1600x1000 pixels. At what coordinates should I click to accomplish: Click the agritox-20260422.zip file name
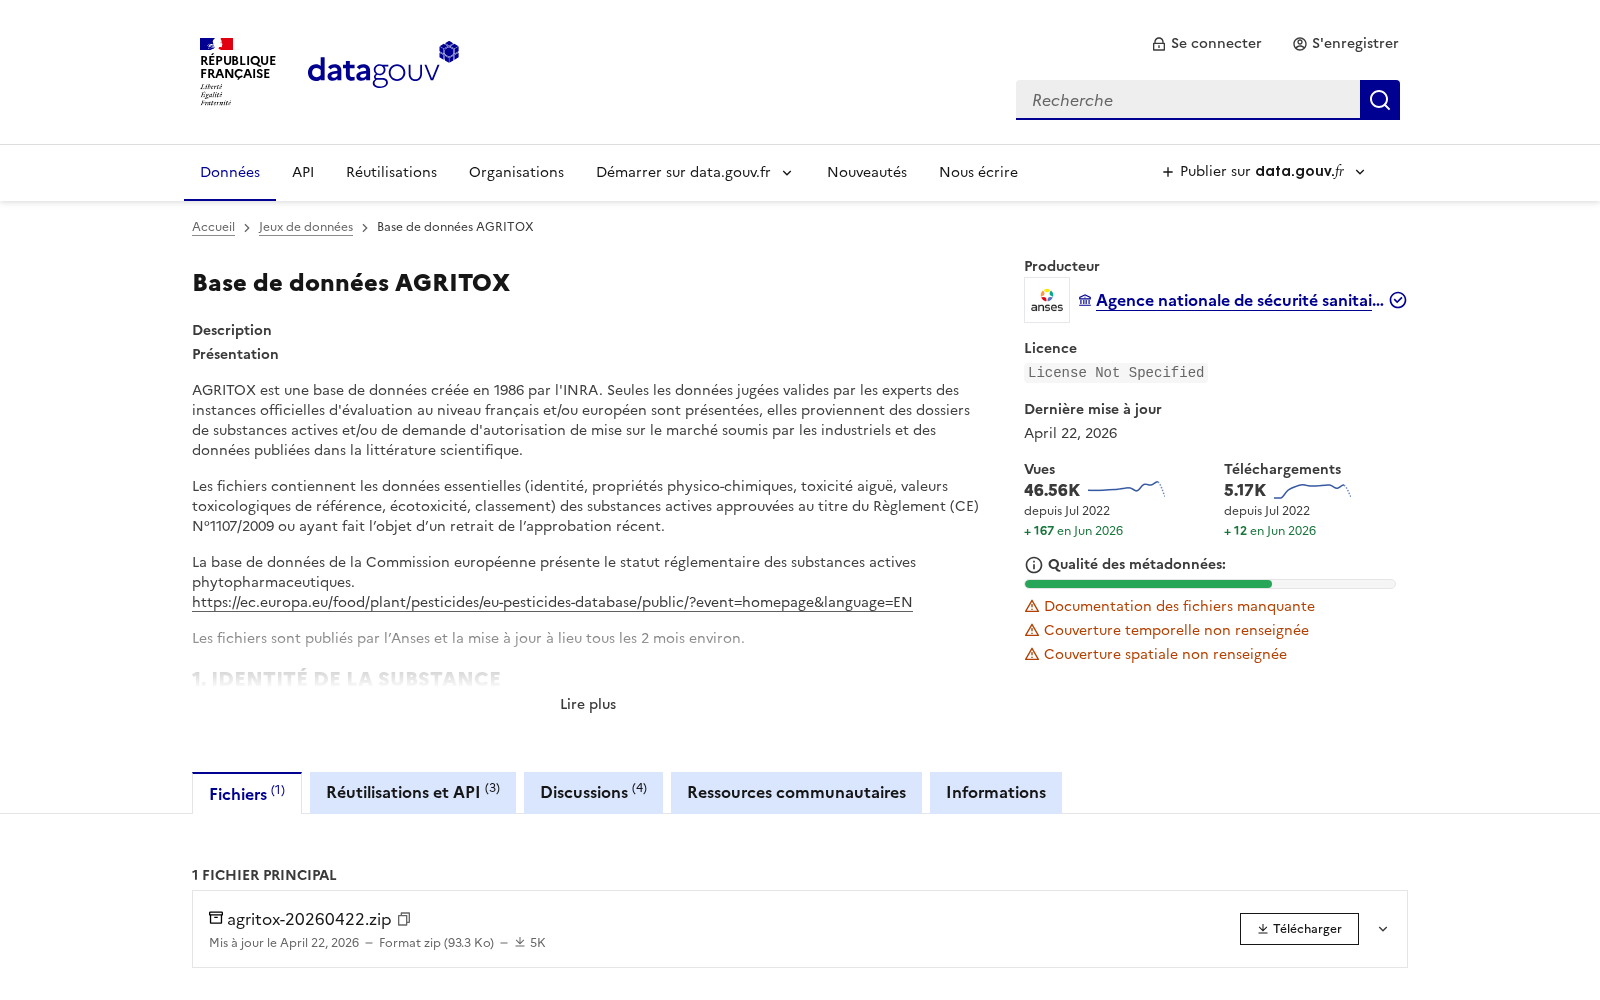pos(309,919)
